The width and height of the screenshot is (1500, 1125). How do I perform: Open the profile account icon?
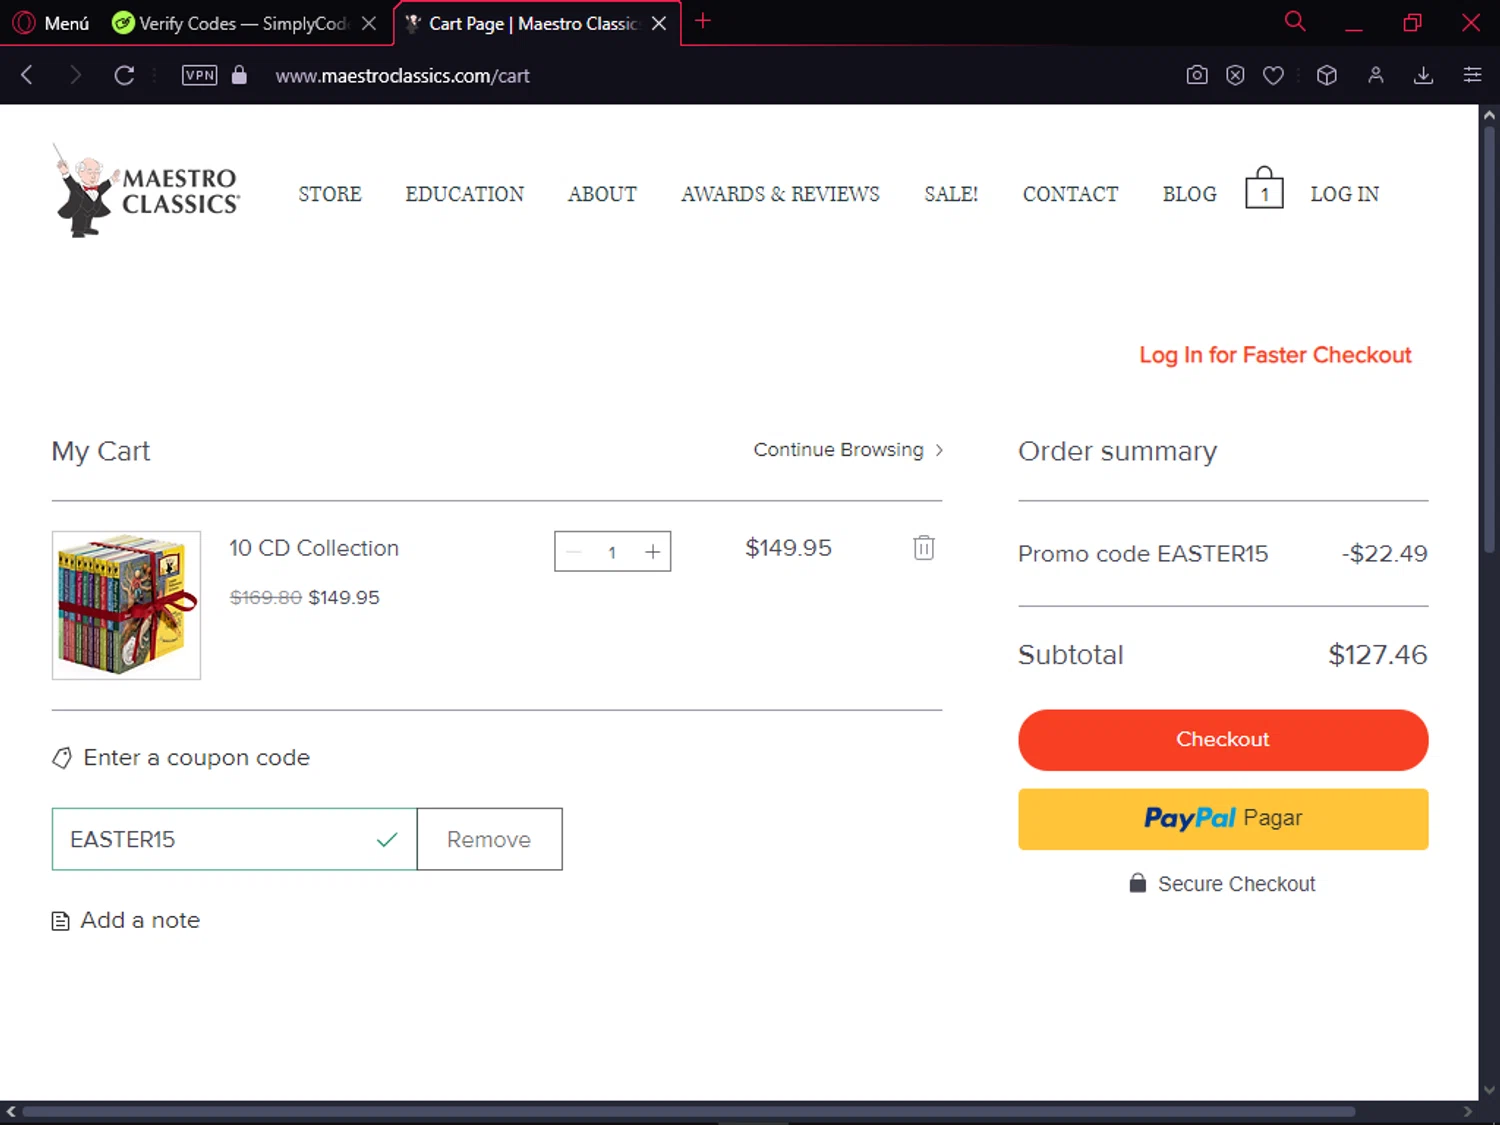tap(1376, 75)
